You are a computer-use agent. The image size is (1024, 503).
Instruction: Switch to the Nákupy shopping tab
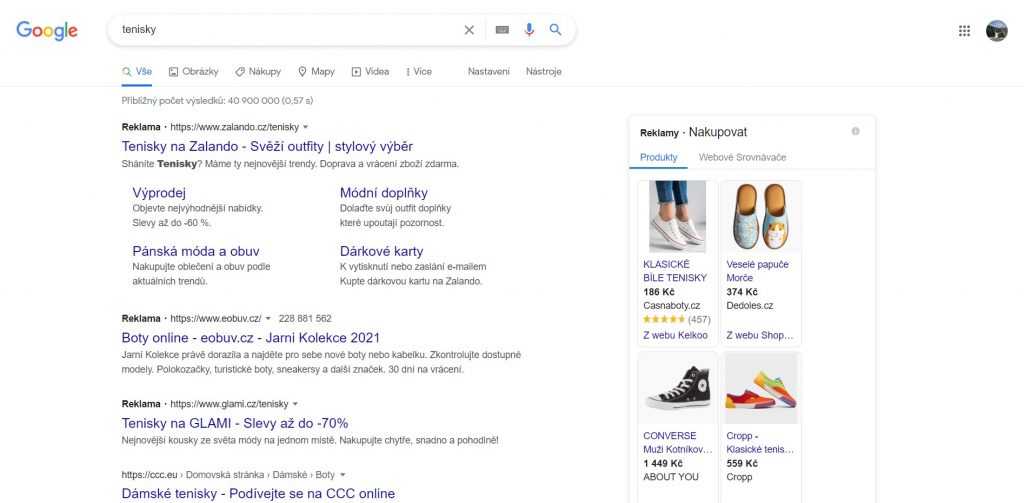point(258,72)
